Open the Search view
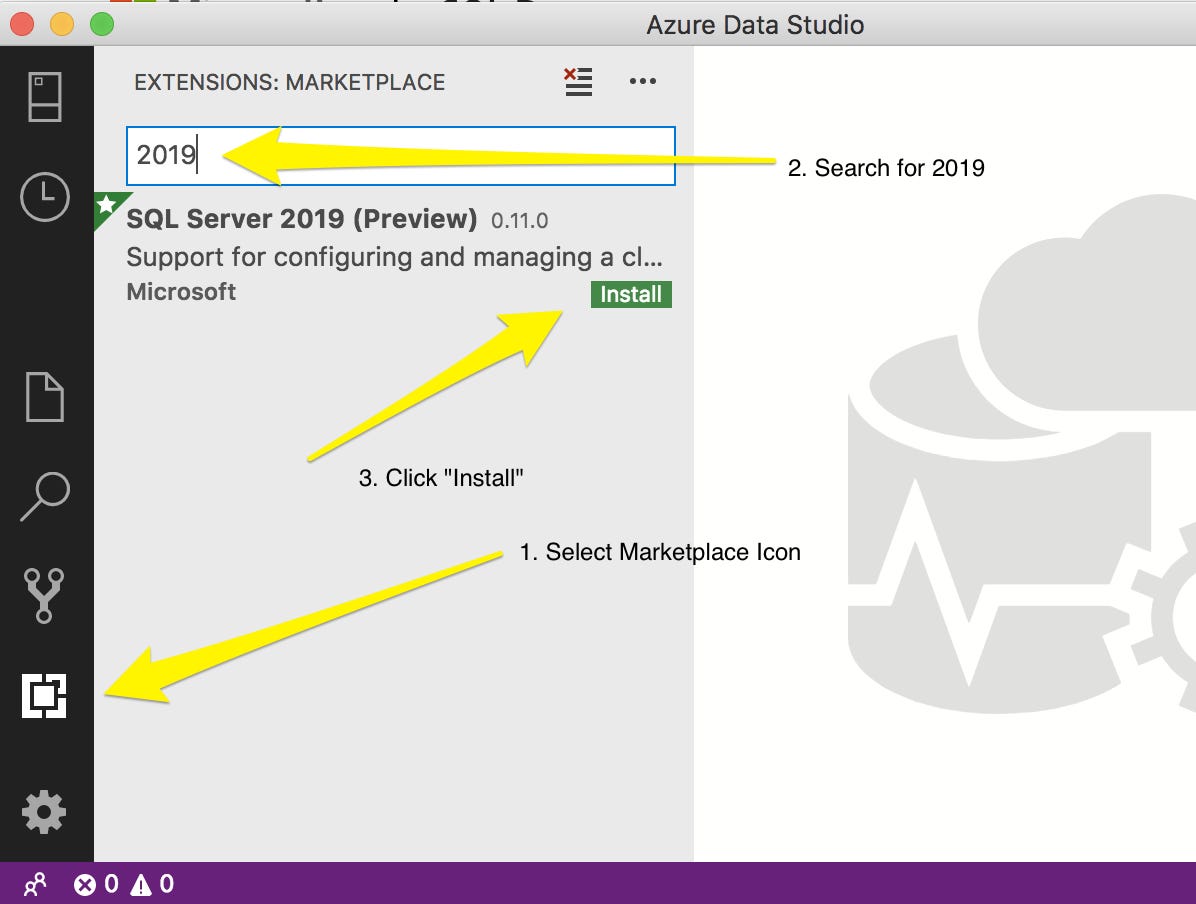The height and width of the screenshot is (904, 1196). tap(45, 497)
